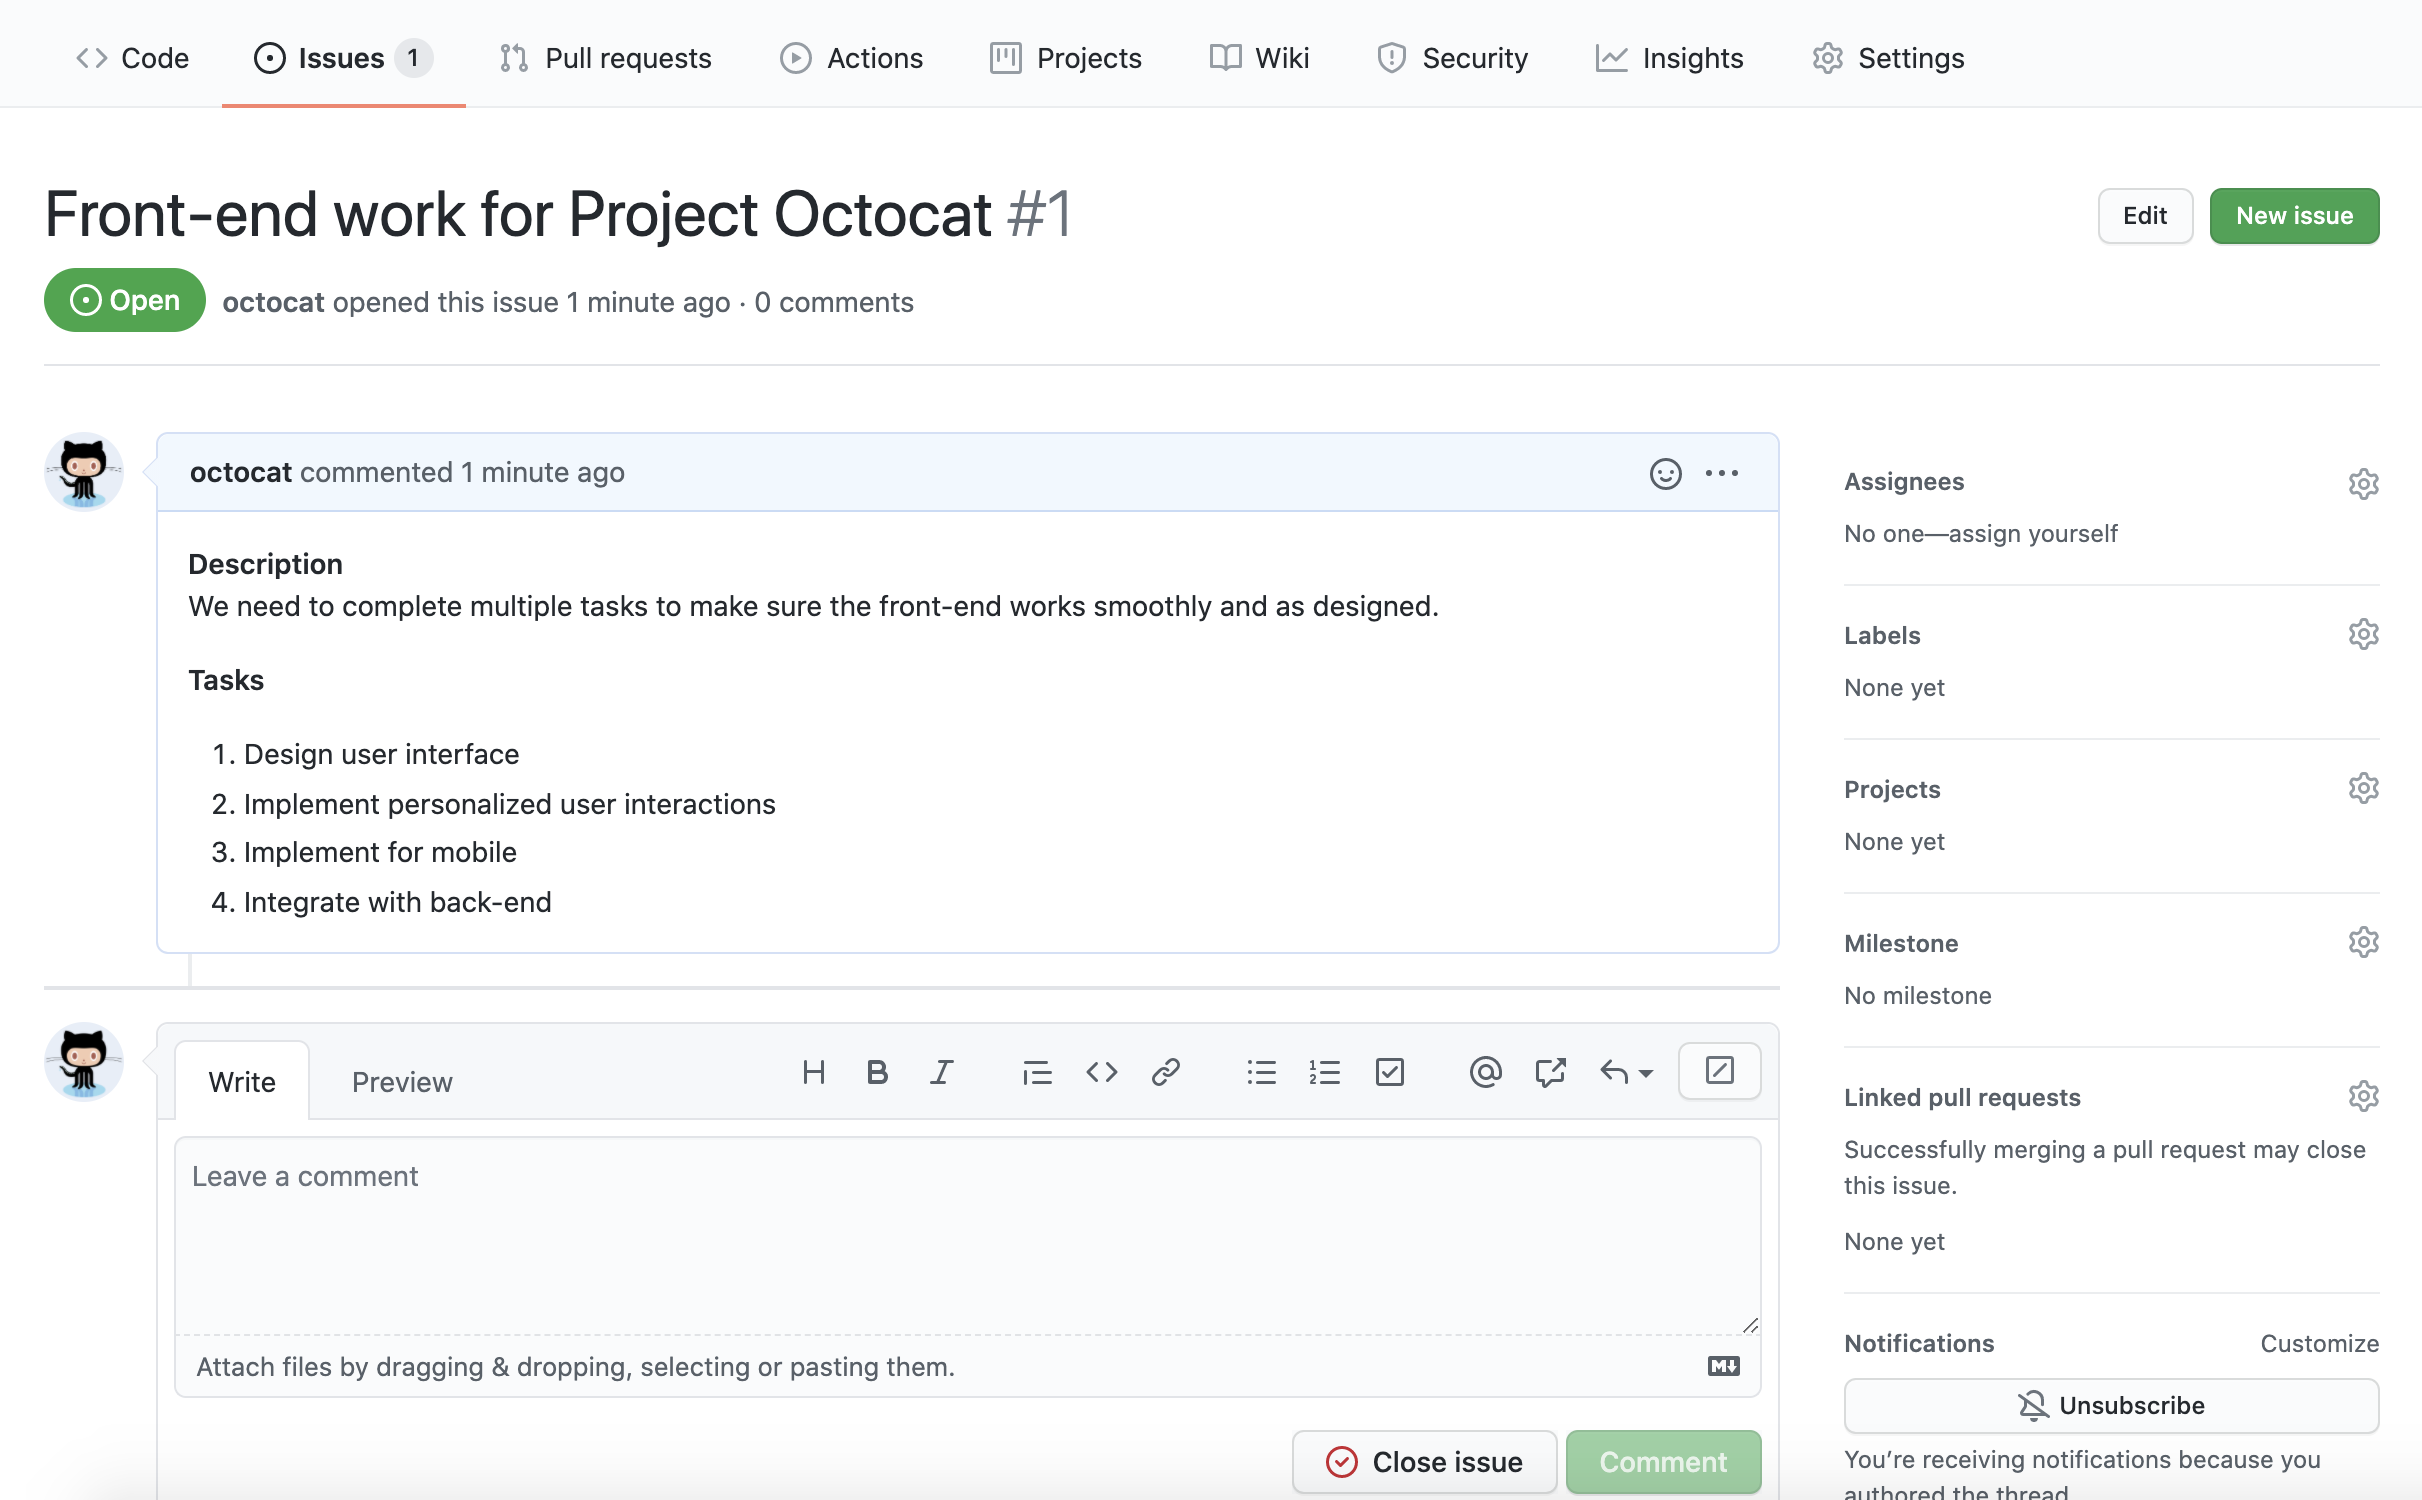
Task: Click New issue button
Action: point(2294,215)
